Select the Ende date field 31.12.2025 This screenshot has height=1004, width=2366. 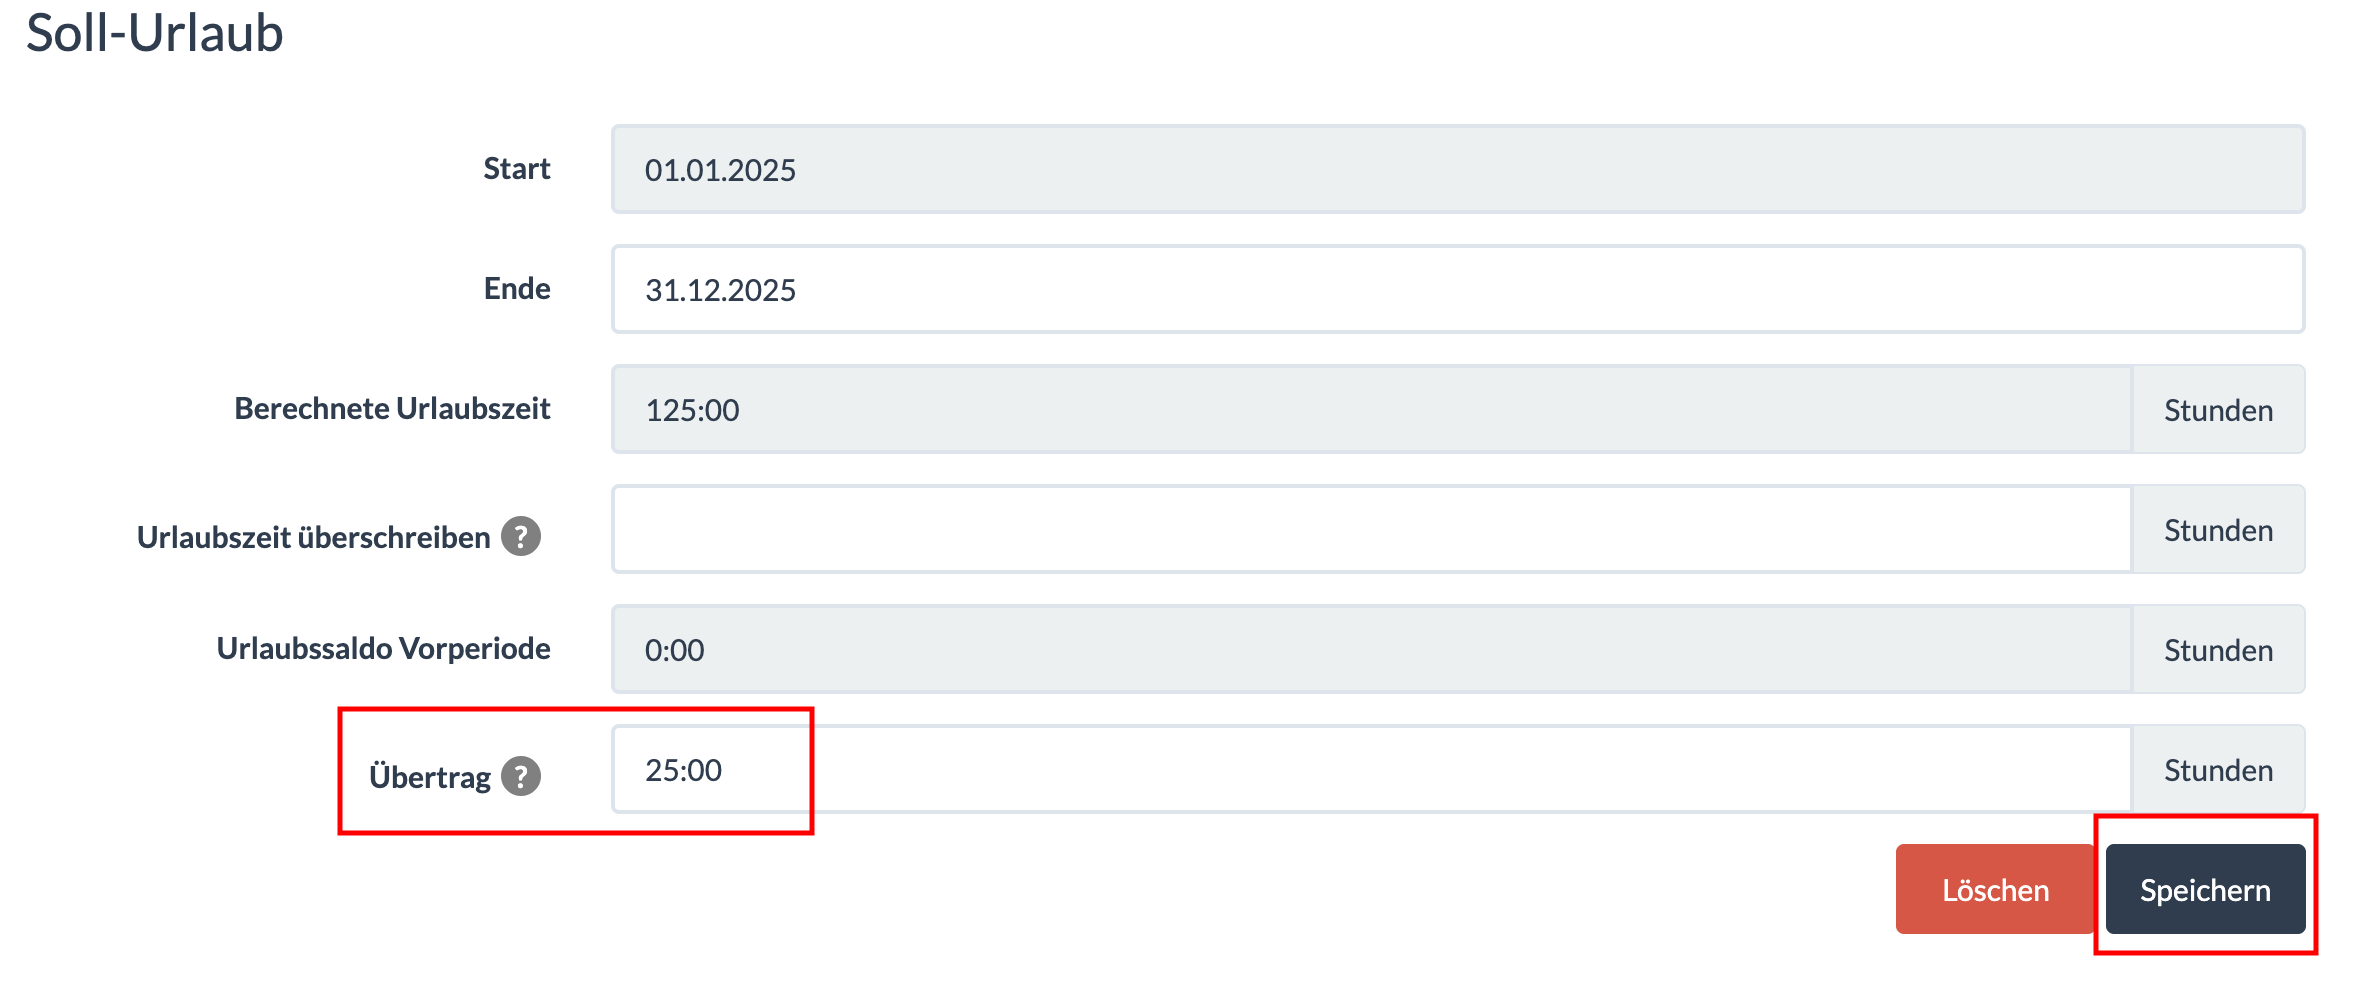(x=1458, y=289)
